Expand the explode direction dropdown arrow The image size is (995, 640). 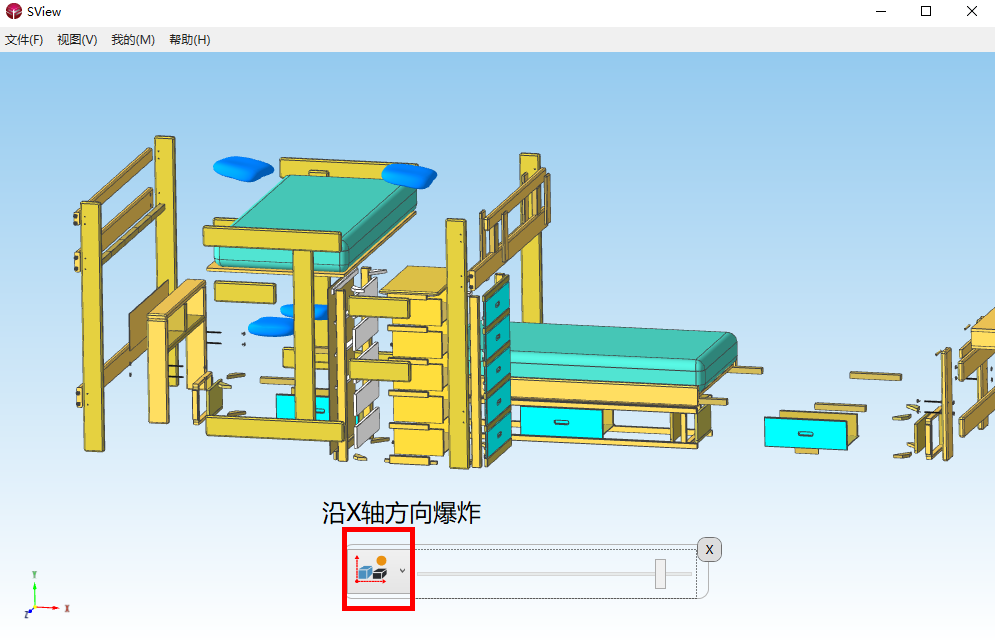click(402, 571)
